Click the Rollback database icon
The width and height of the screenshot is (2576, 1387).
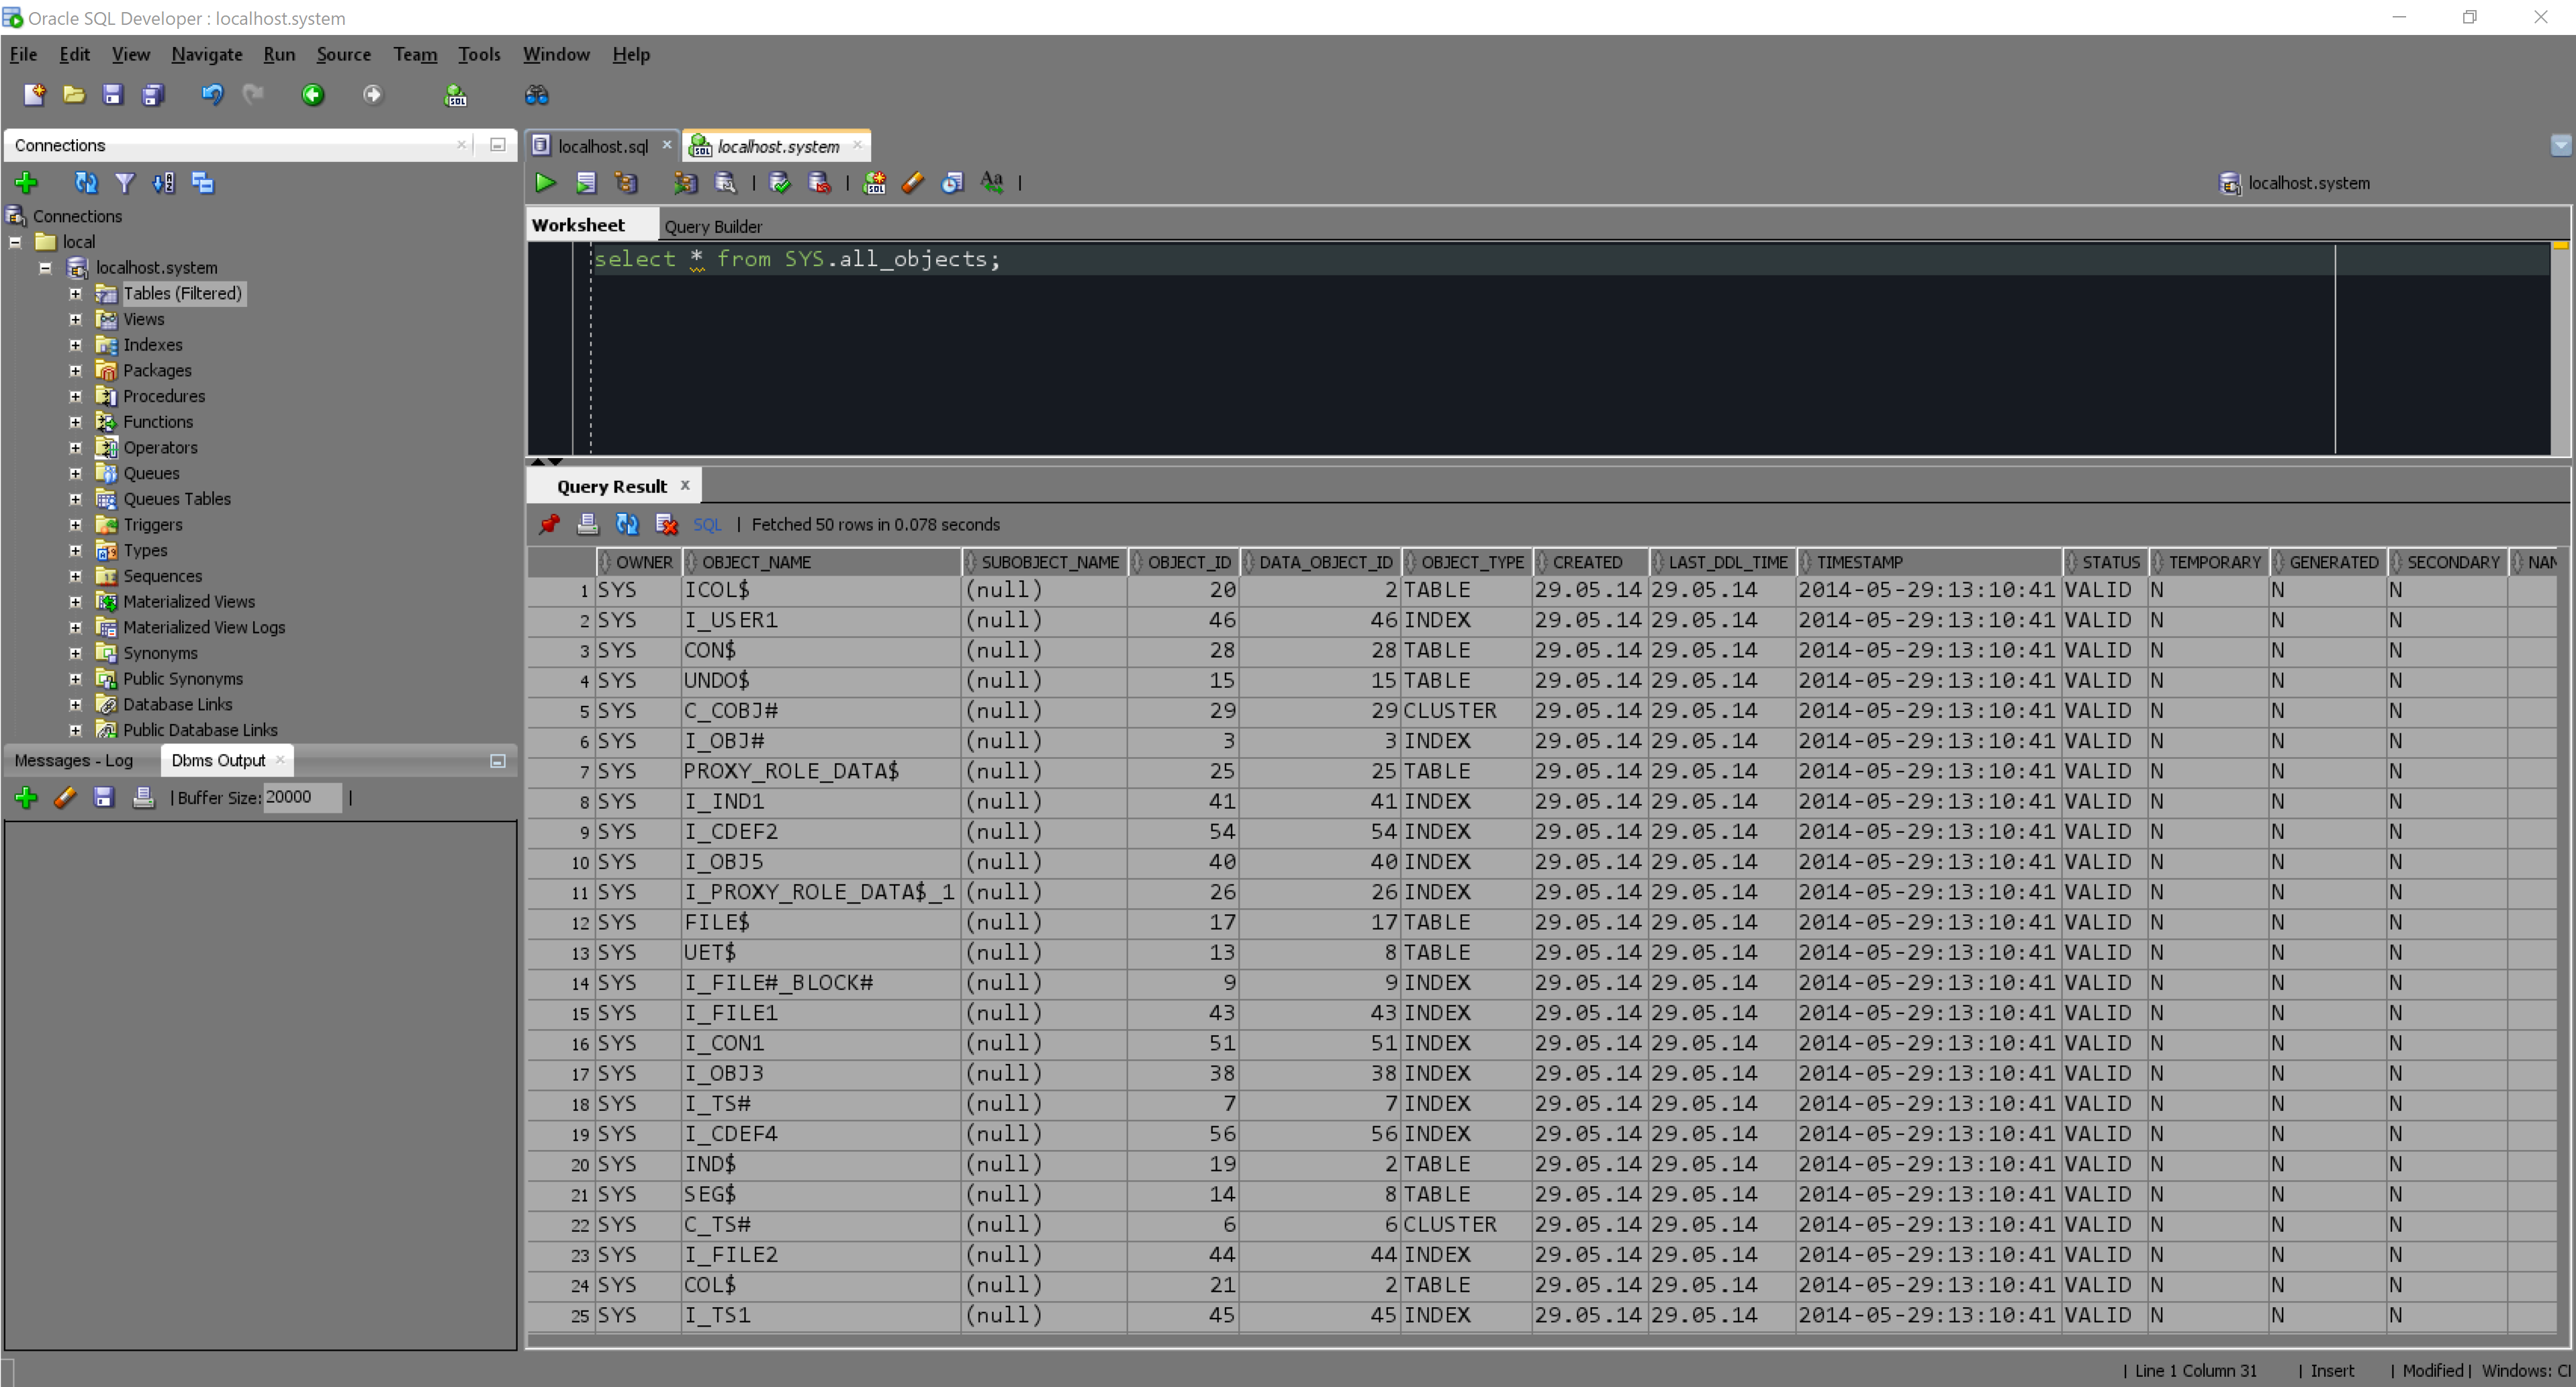pos(819,183)
